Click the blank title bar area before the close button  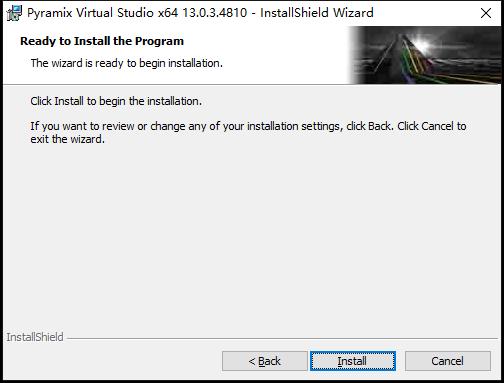425,13
